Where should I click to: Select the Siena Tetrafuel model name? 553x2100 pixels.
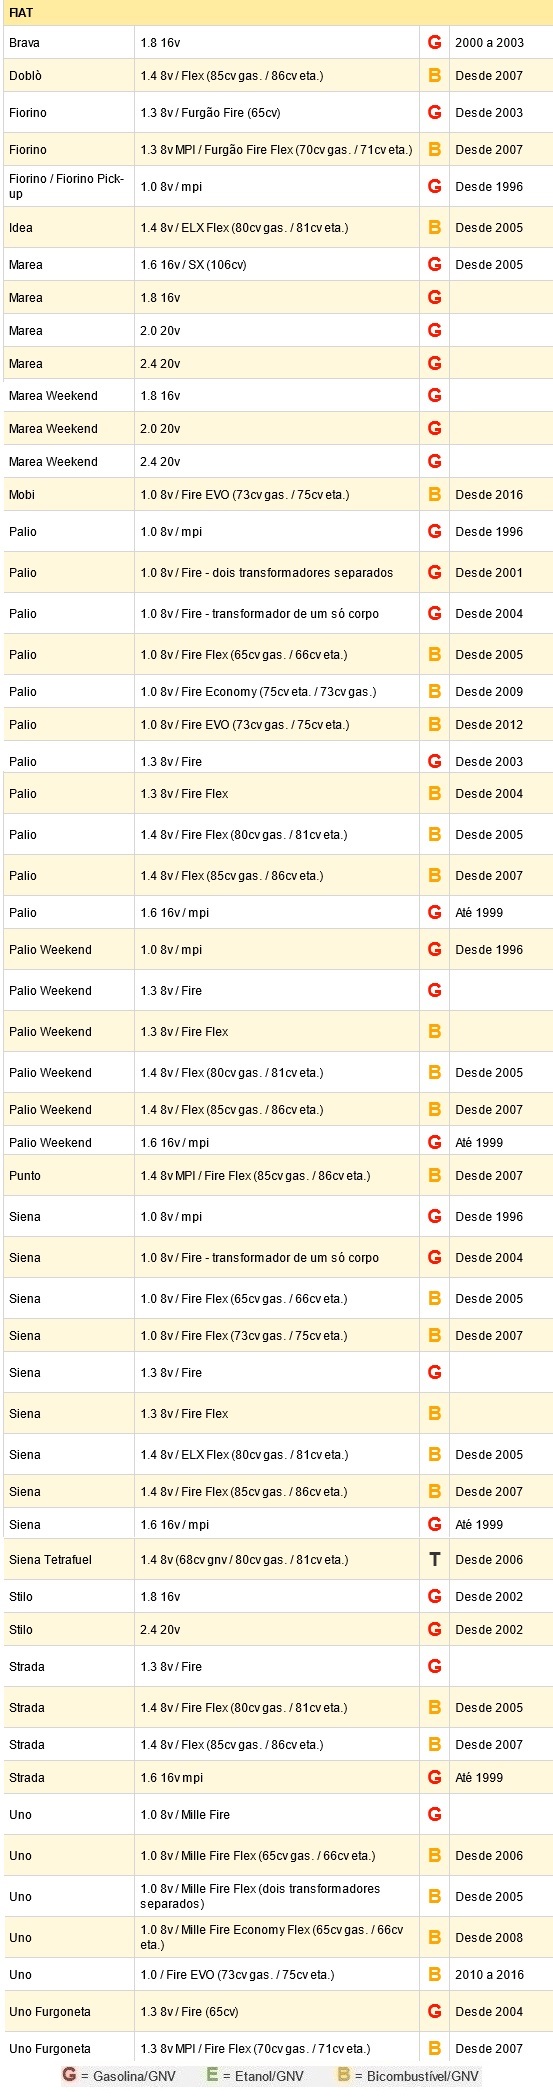(50, 1559)
